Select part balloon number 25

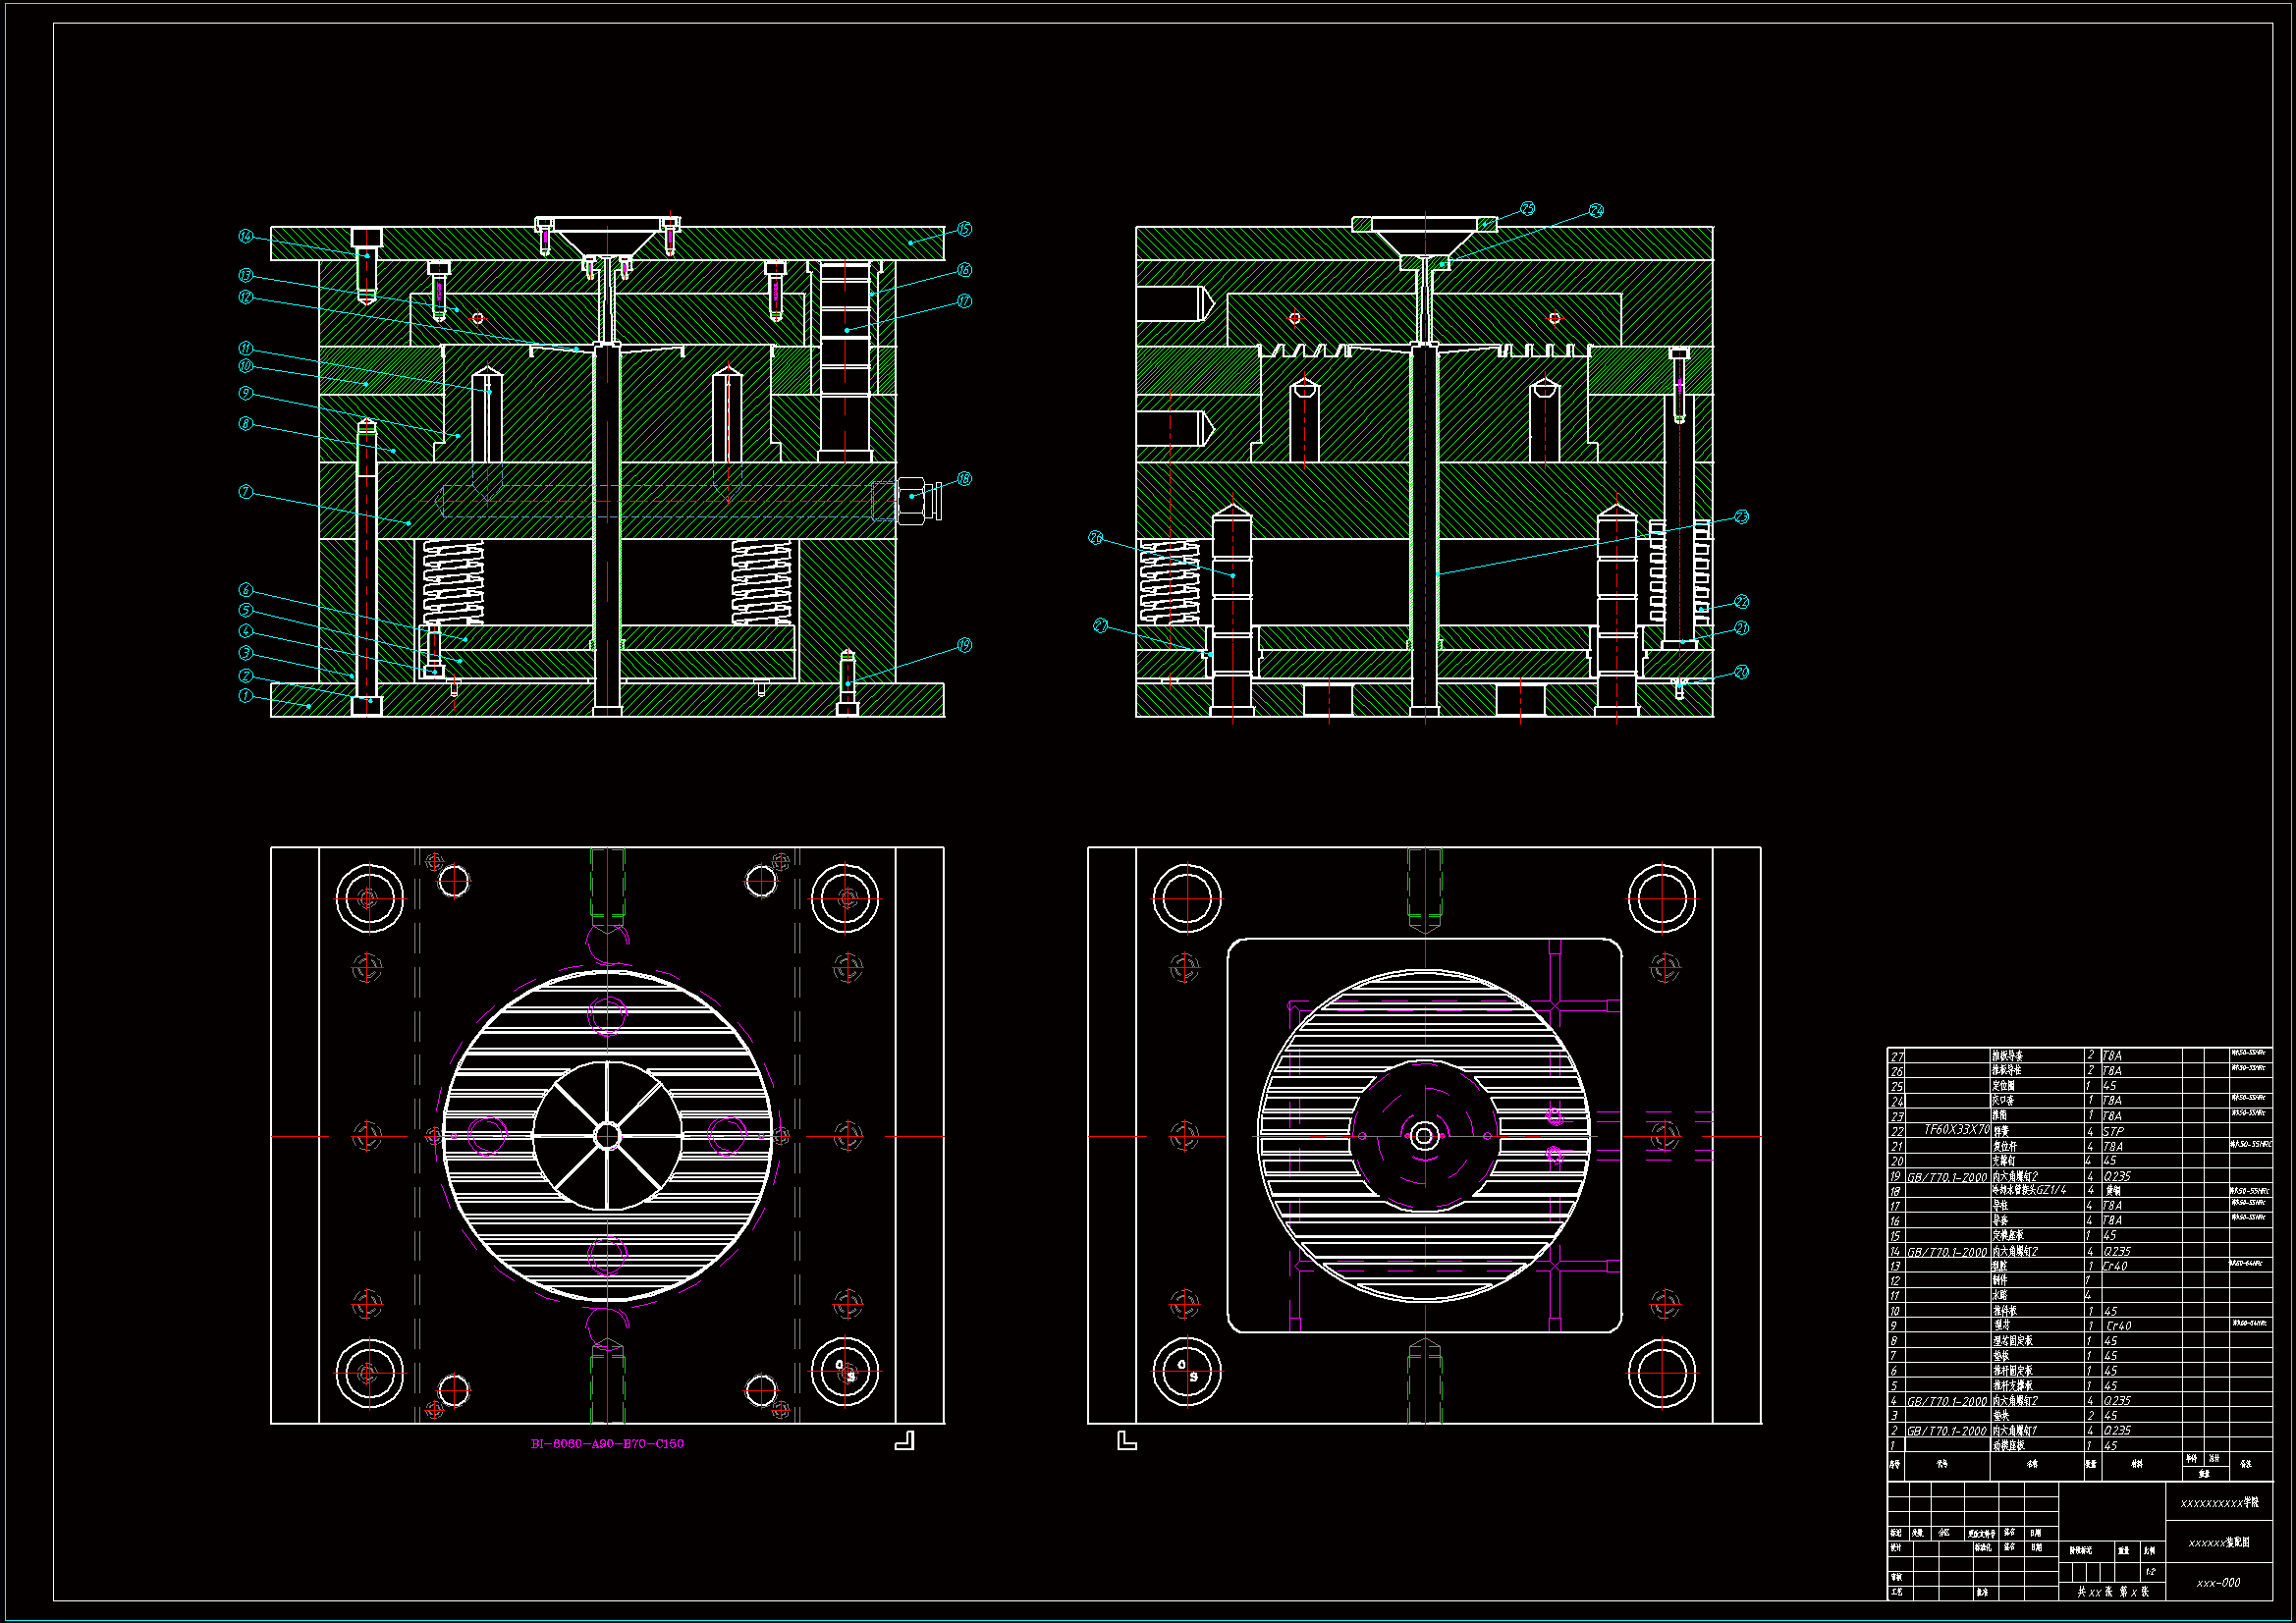coord(1527,208)
